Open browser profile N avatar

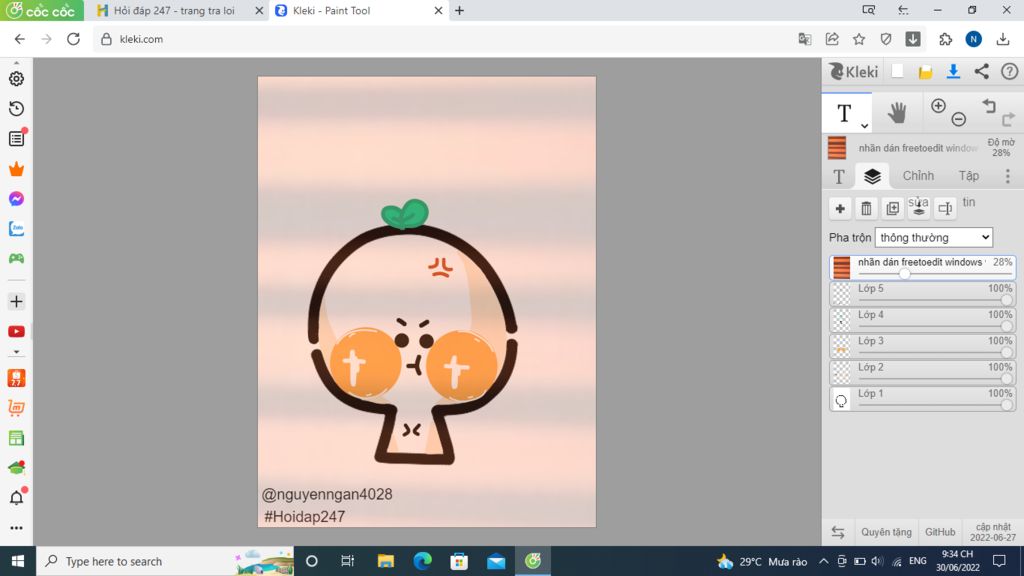tap(973, 39)
